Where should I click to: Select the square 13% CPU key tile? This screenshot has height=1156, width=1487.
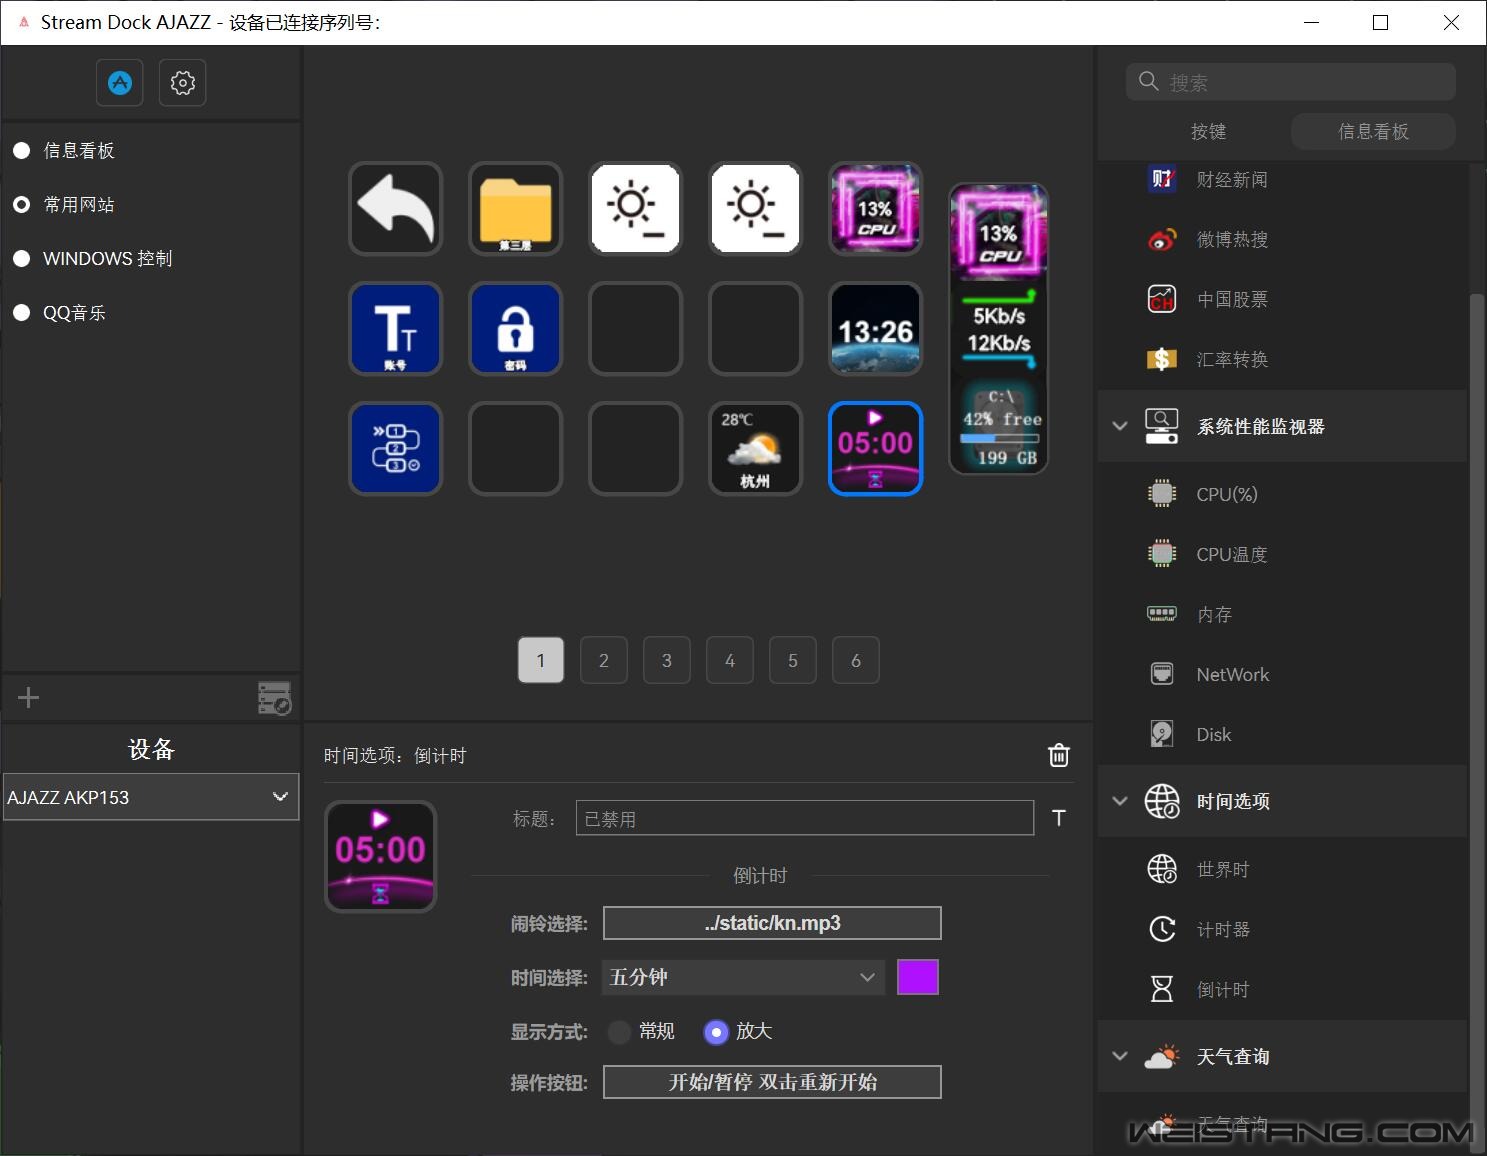click(876, 208)
